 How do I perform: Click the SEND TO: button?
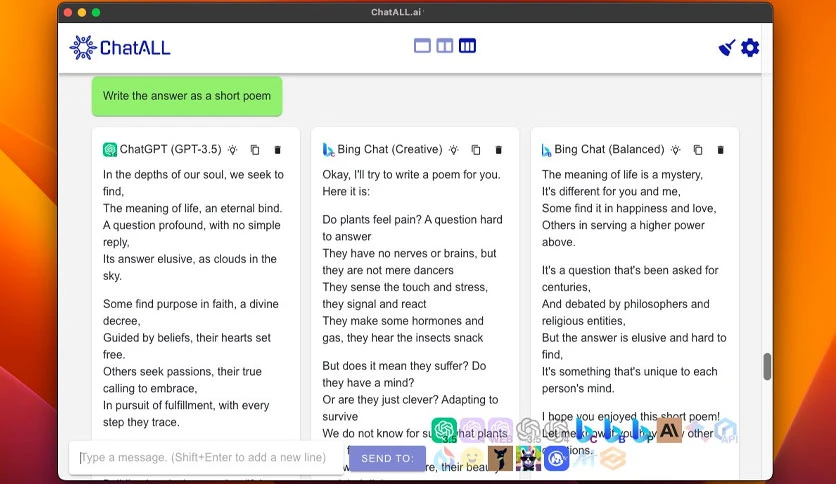coord(387,458)
